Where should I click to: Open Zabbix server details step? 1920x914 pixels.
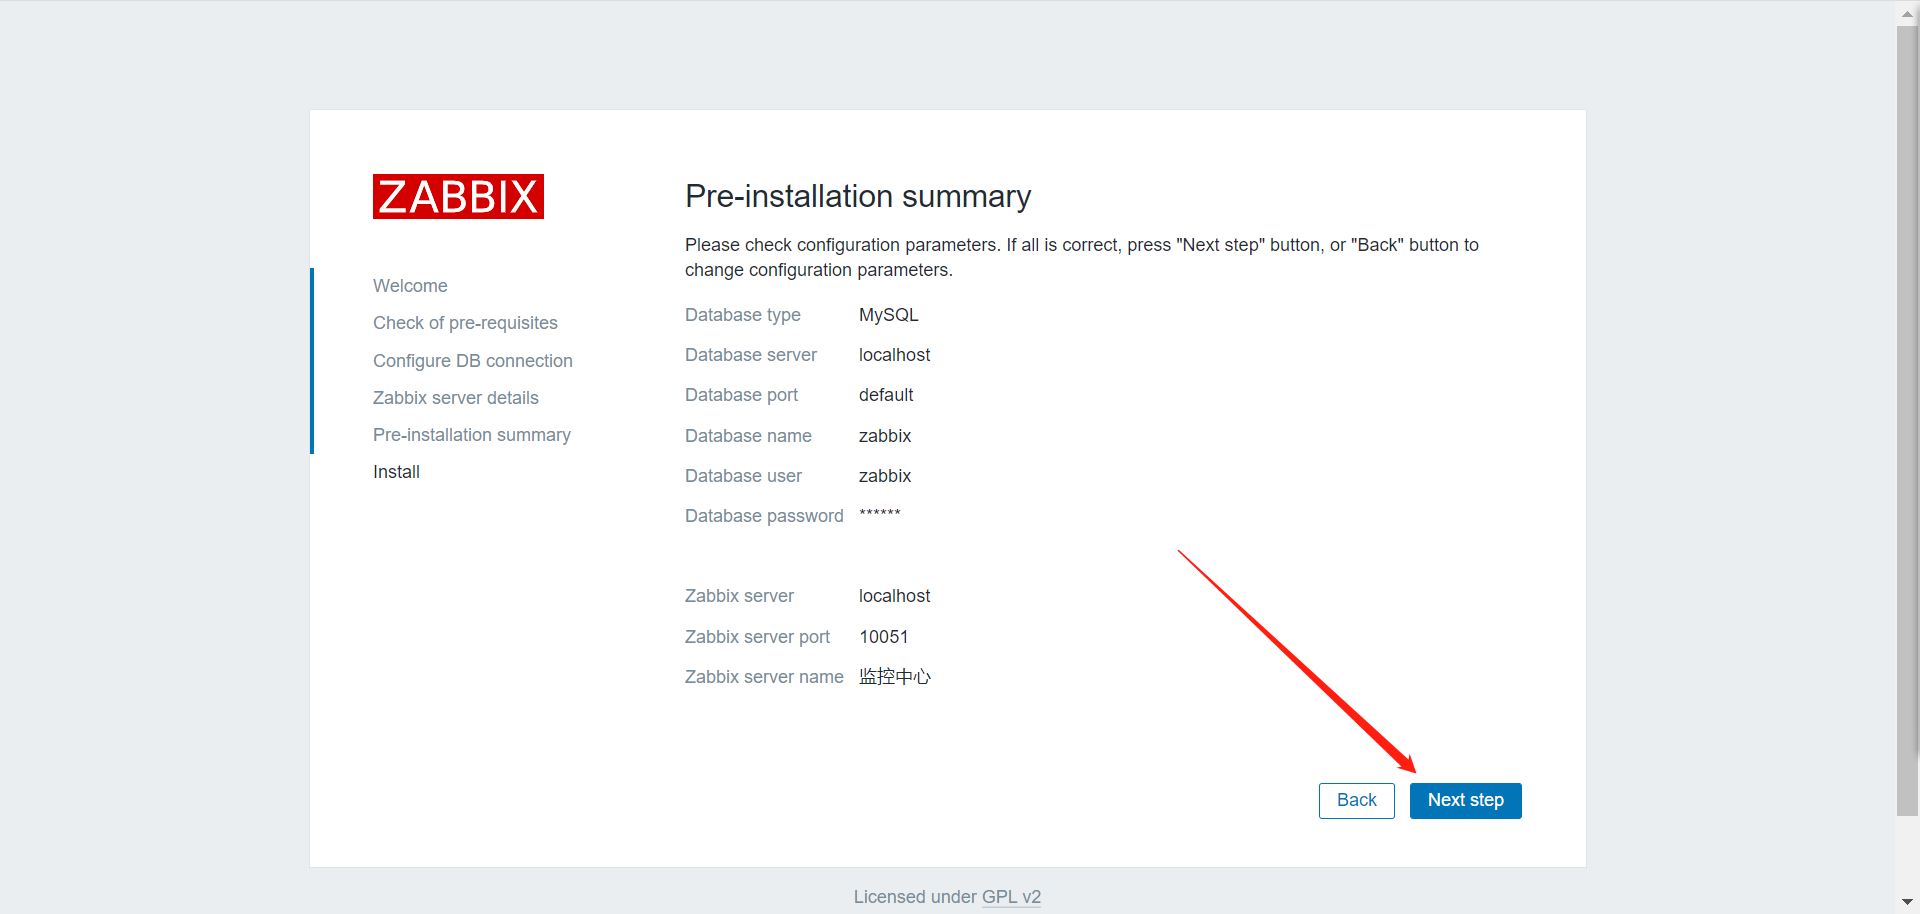click(455, 397)
